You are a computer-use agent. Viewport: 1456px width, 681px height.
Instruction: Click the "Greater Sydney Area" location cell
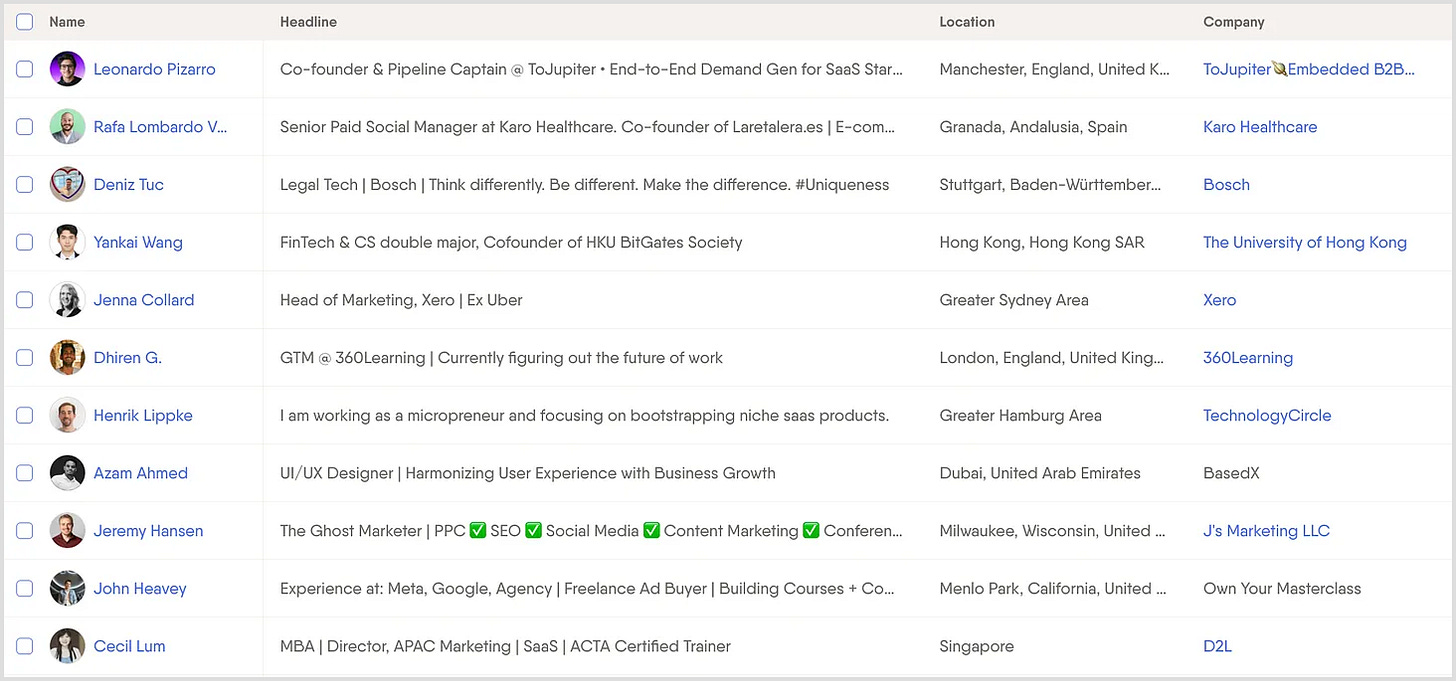pos(1014,300)
